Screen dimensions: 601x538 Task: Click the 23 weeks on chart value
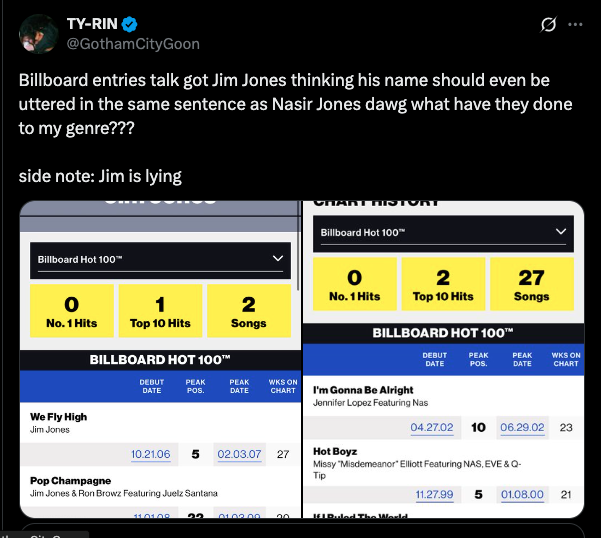[x=566, y=428]
